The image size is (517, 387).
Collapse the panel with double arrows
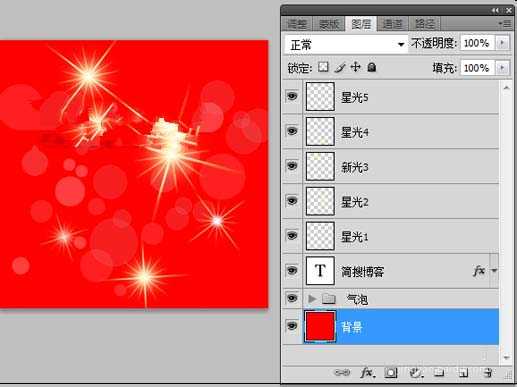coord(495,11)
